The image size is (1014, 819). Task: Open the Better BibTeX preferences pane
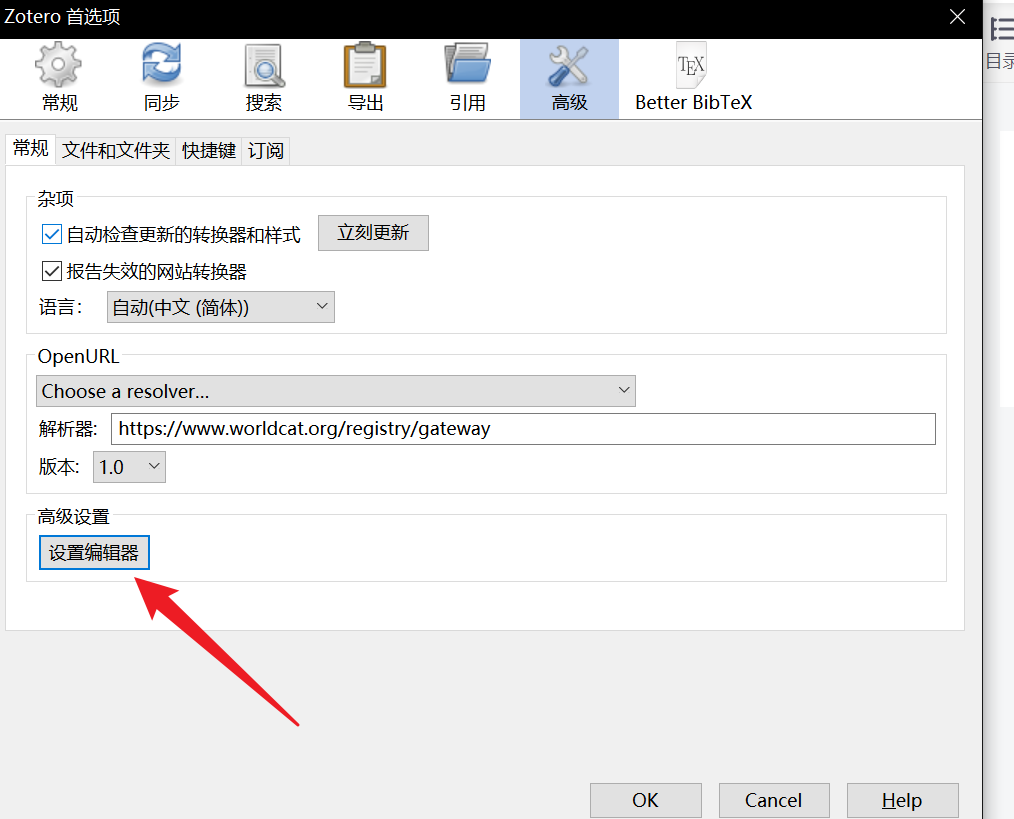693,79
